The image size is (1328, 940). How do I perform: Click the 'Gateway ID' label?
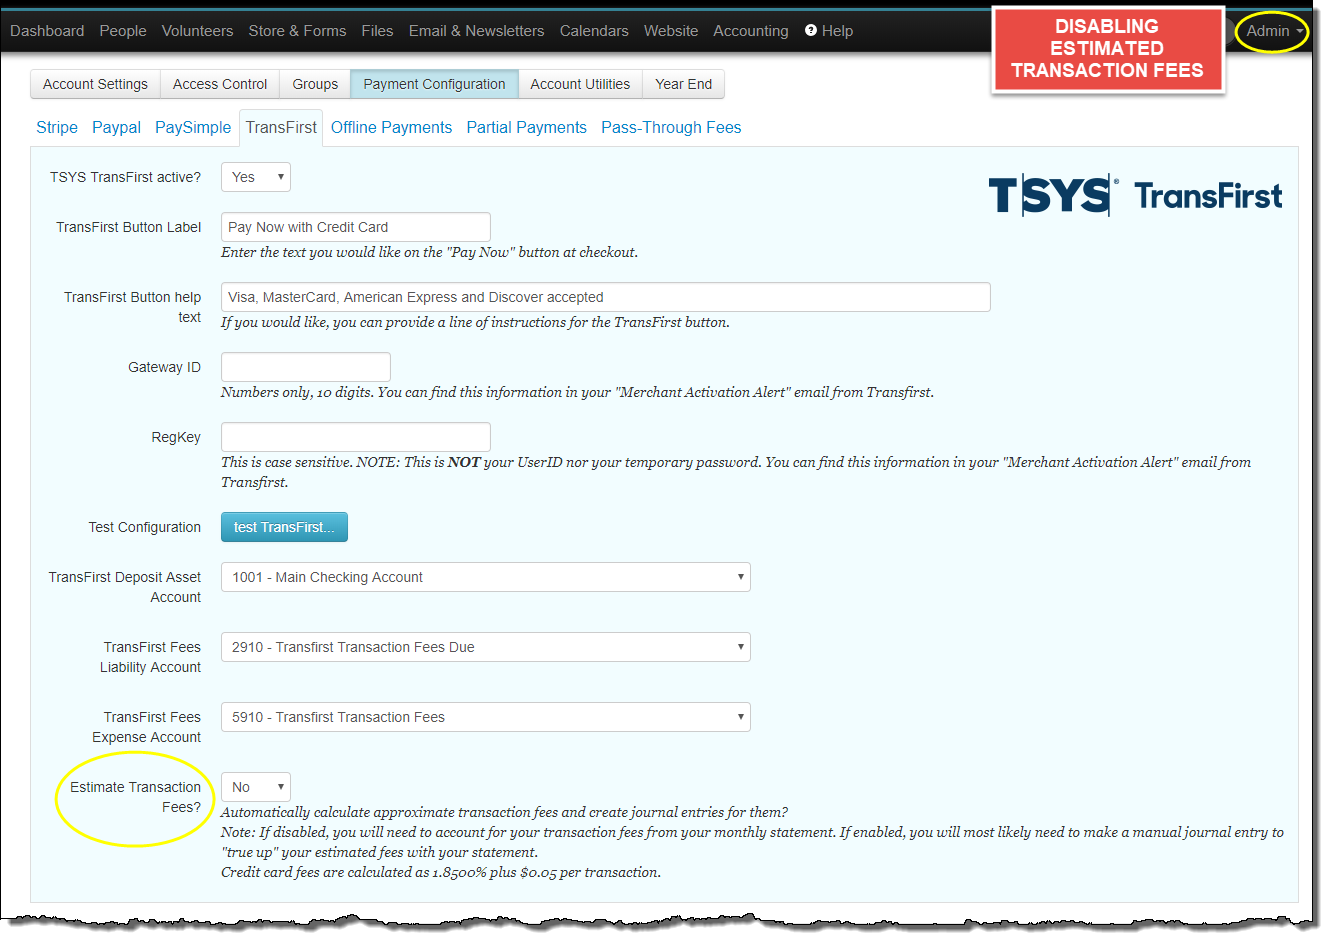pos(164,367)
